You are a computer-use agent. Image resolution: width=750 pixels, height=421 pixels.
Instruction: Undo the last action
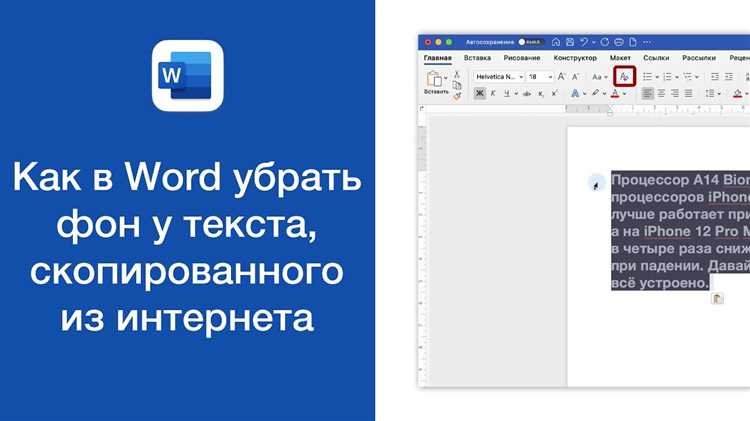pos(584,42)
